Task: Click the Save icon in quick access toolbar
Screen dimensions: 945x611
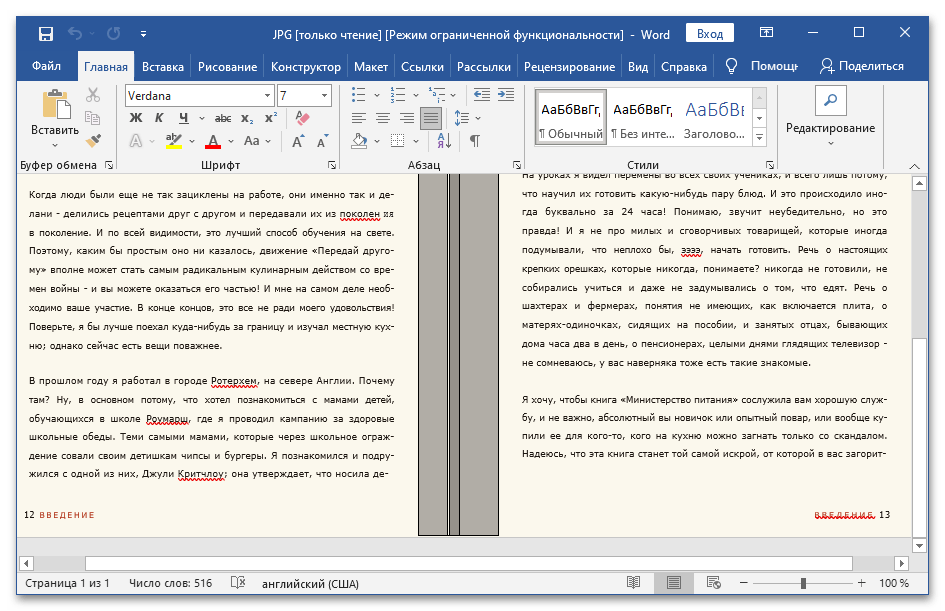Action: click(46, 34)
